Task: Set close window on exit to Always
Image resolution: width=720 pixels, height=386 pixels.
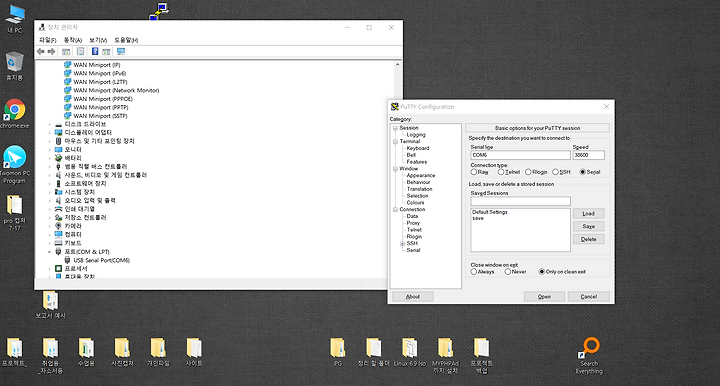Action: pos(474,272)
